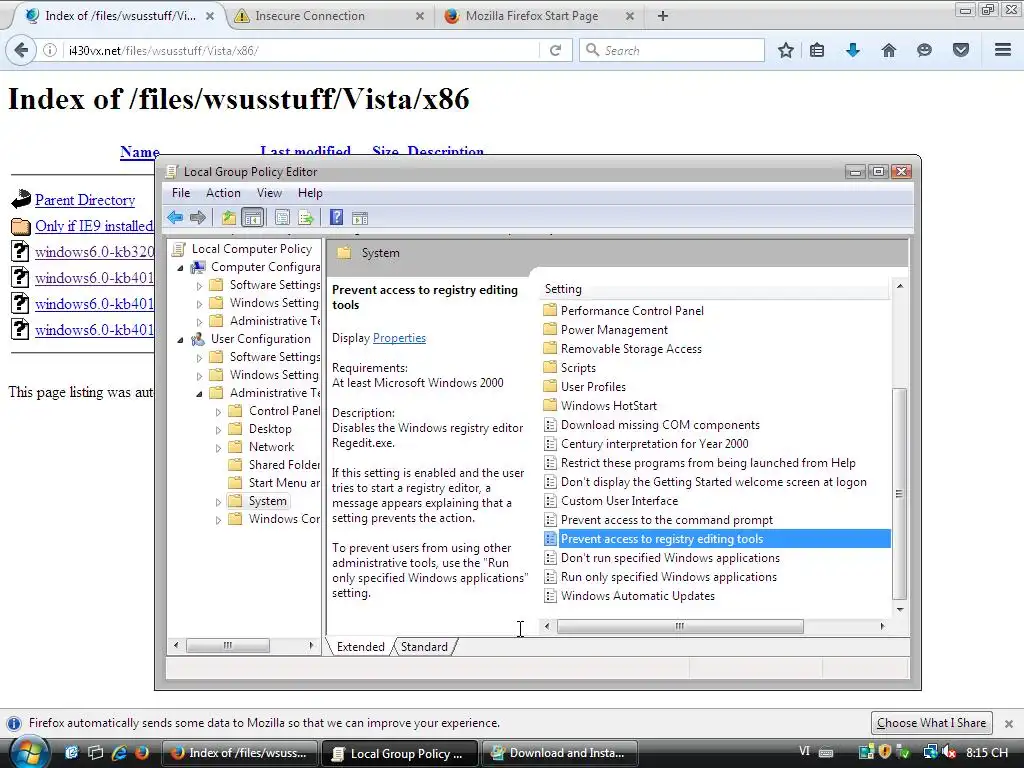Click the Properties toolbar icon

[x=282, y=217]
